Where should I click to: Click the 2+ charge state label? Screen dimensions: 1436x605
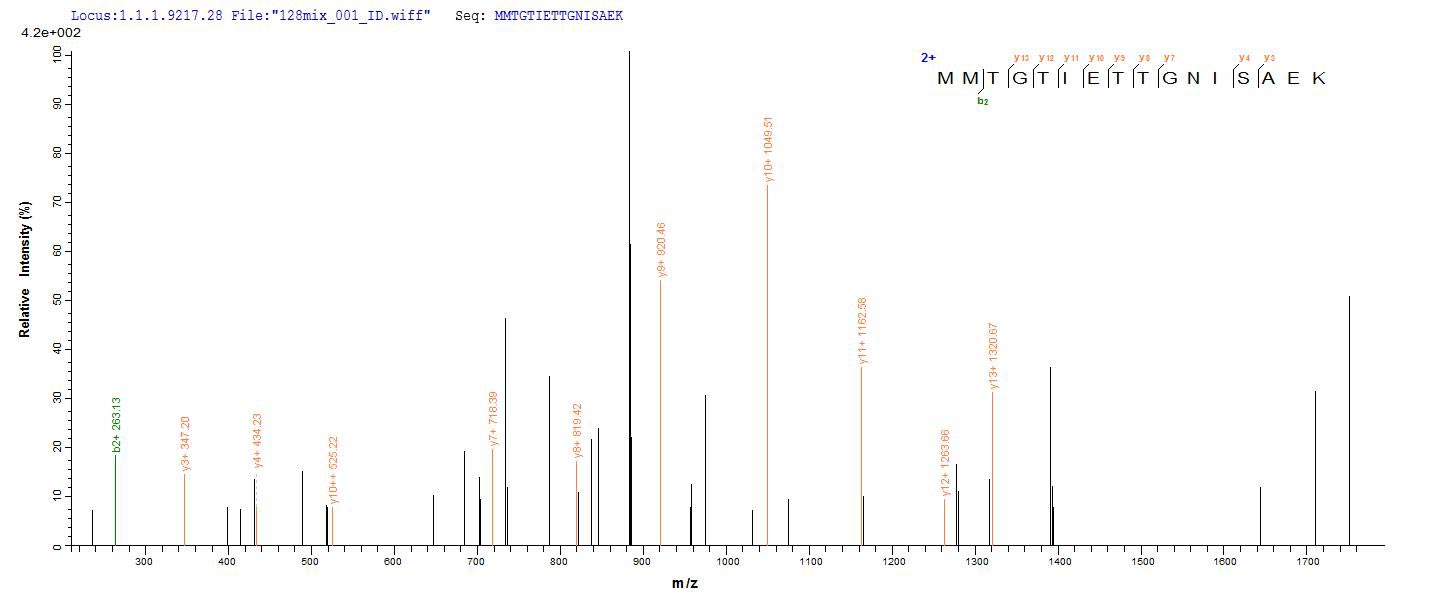tap(928, 58)
